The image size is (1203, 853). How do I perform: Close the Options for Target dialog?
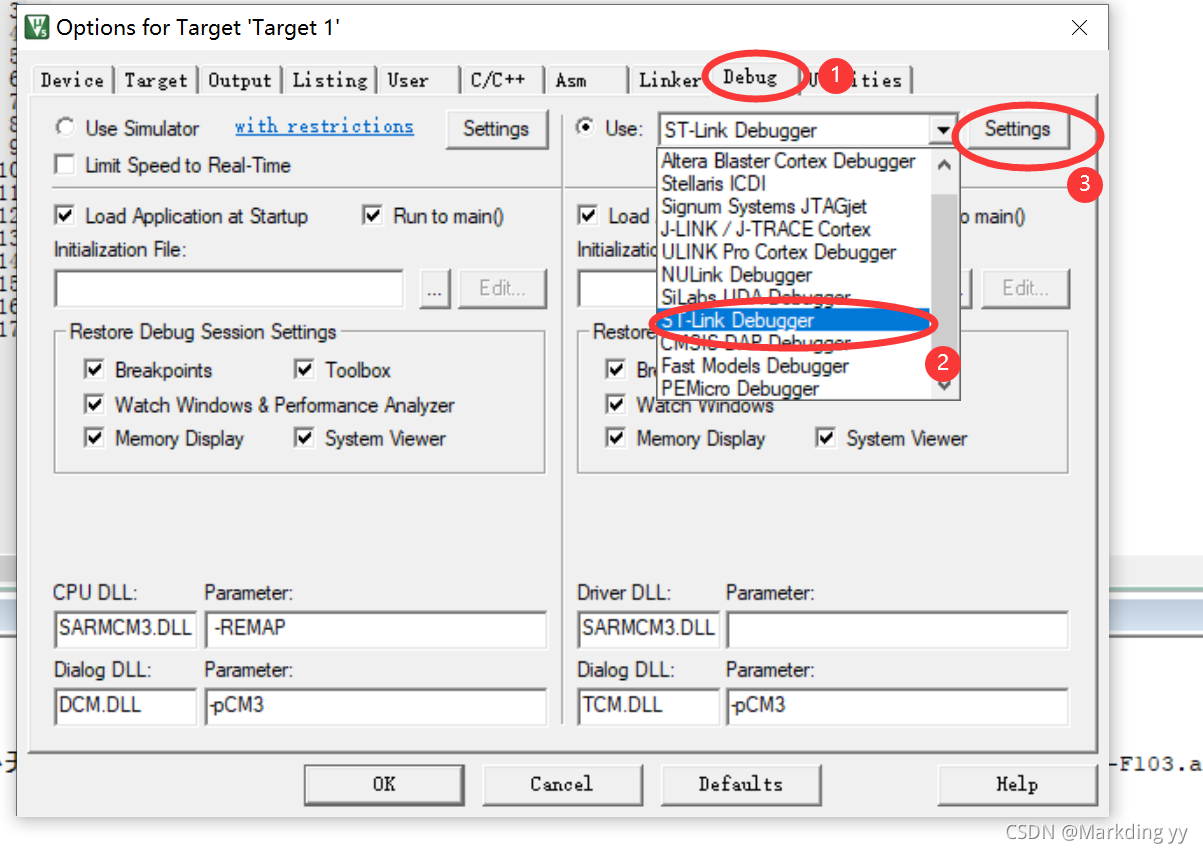point(1079,28)
